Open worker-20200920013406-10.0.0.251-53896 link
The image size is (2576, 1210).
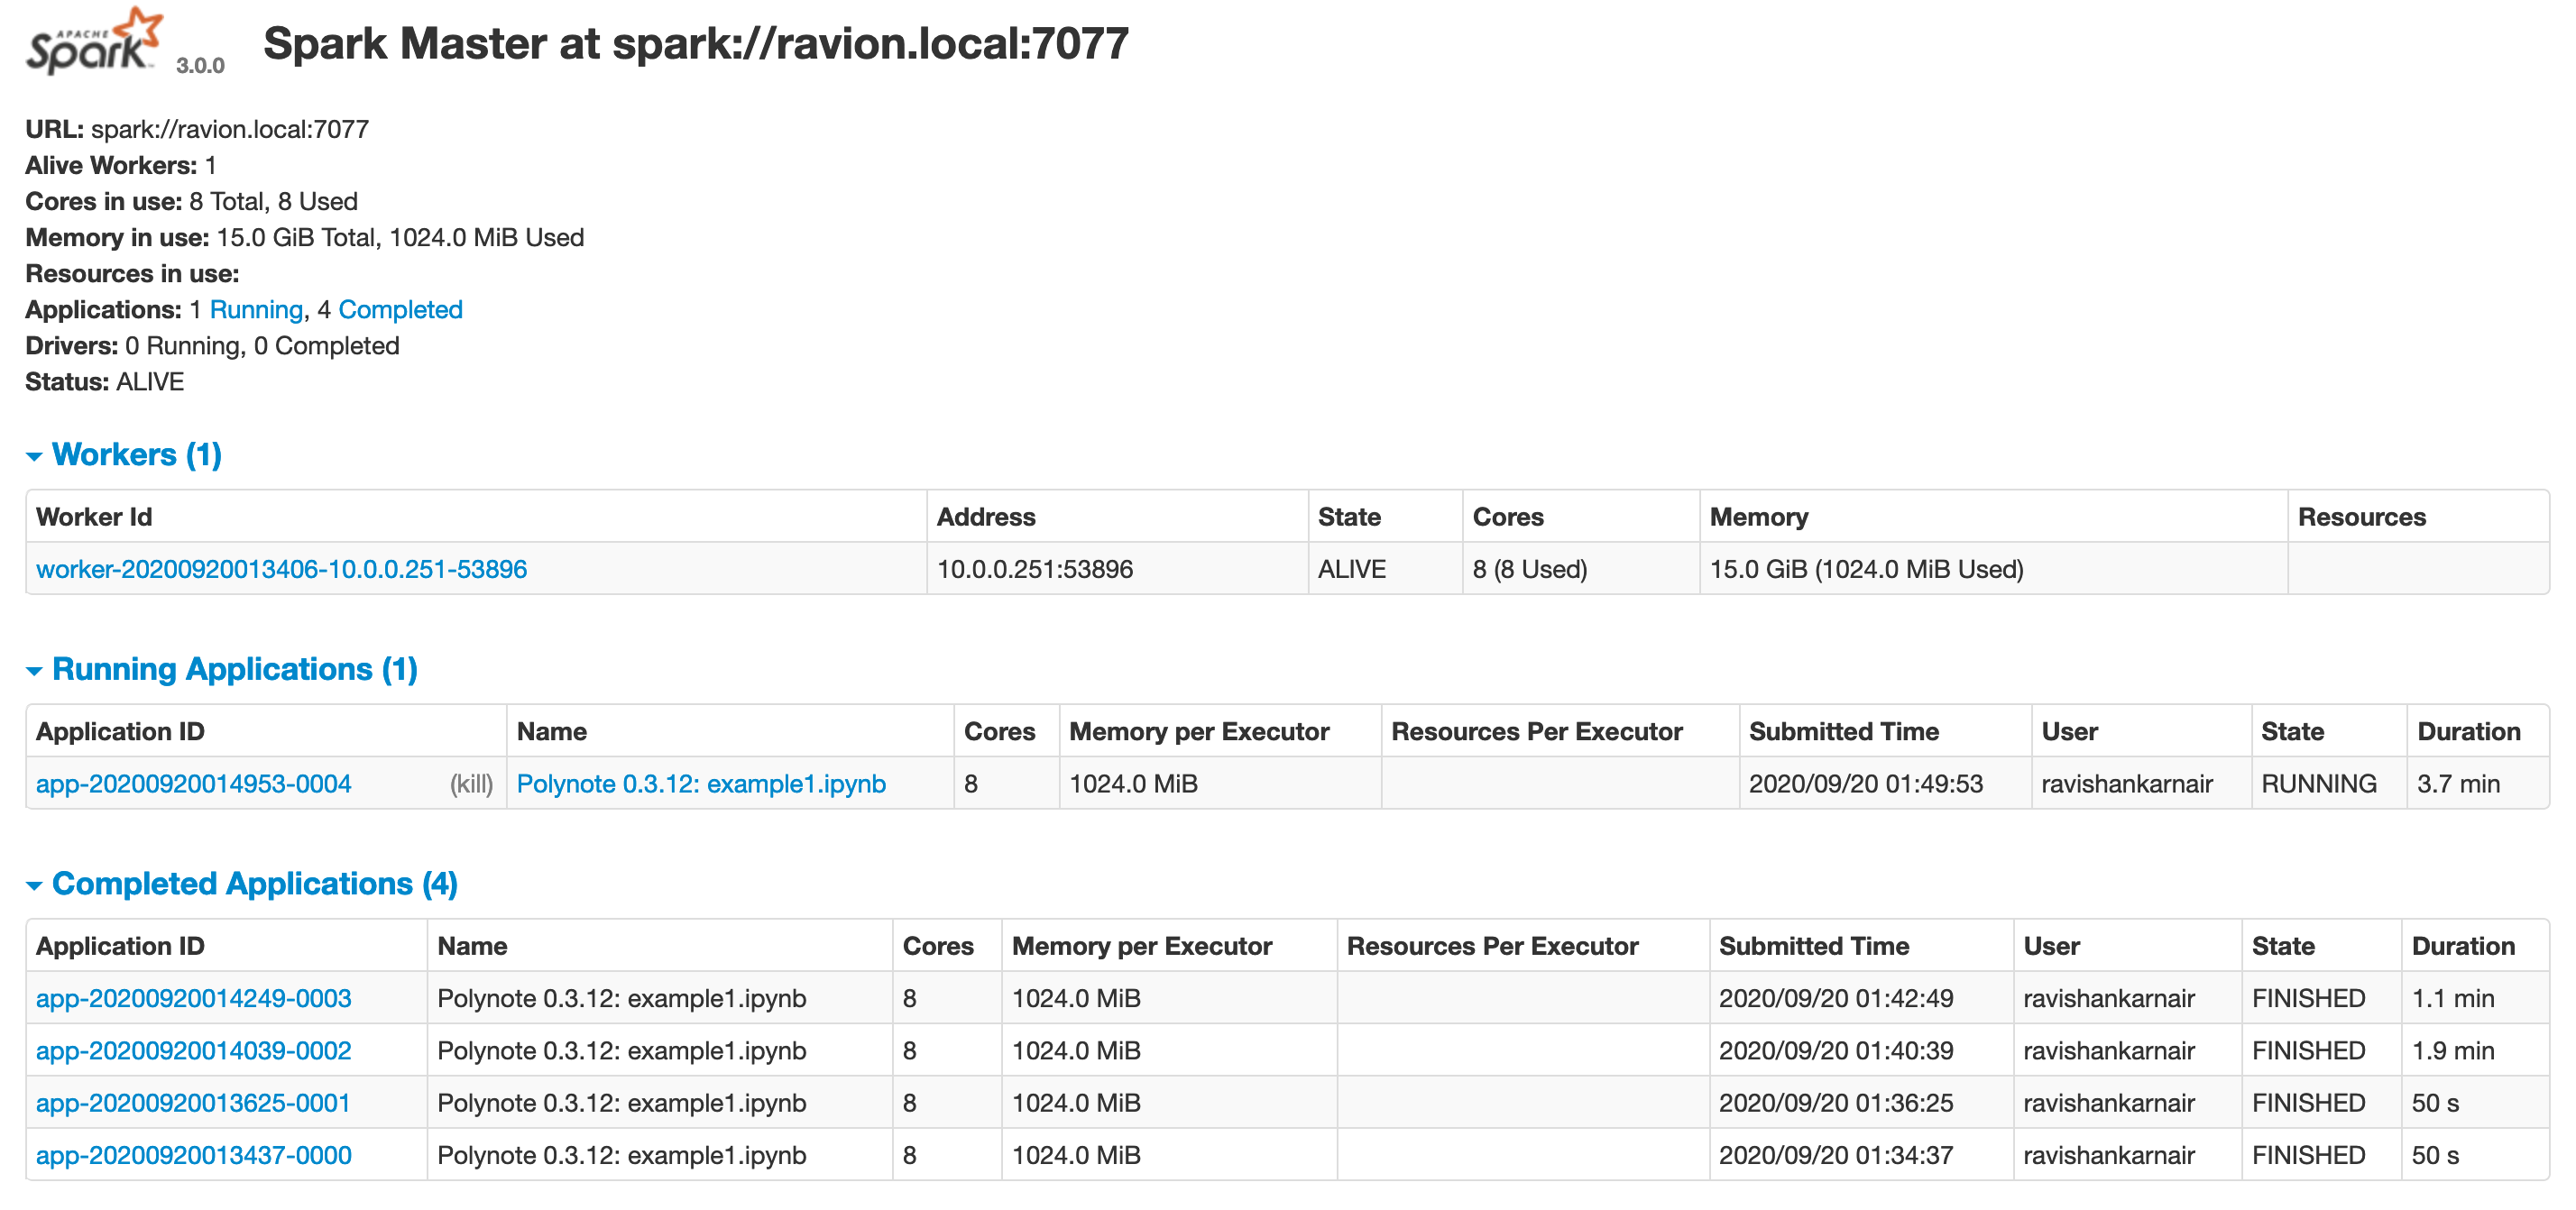[x=281, y=569]
